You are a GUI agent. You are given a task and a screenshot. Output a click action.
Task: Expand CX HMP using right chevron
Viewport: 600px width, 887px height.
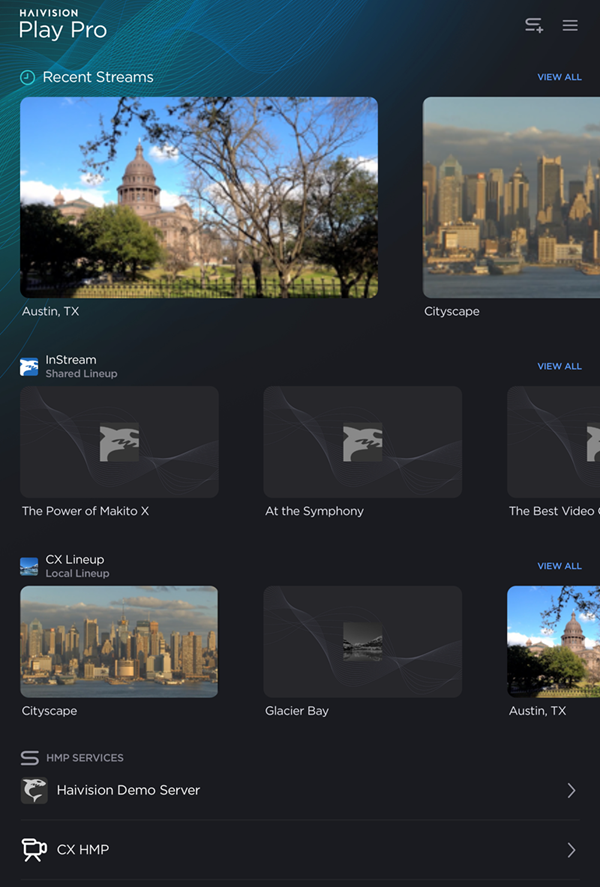click(571, 850)
